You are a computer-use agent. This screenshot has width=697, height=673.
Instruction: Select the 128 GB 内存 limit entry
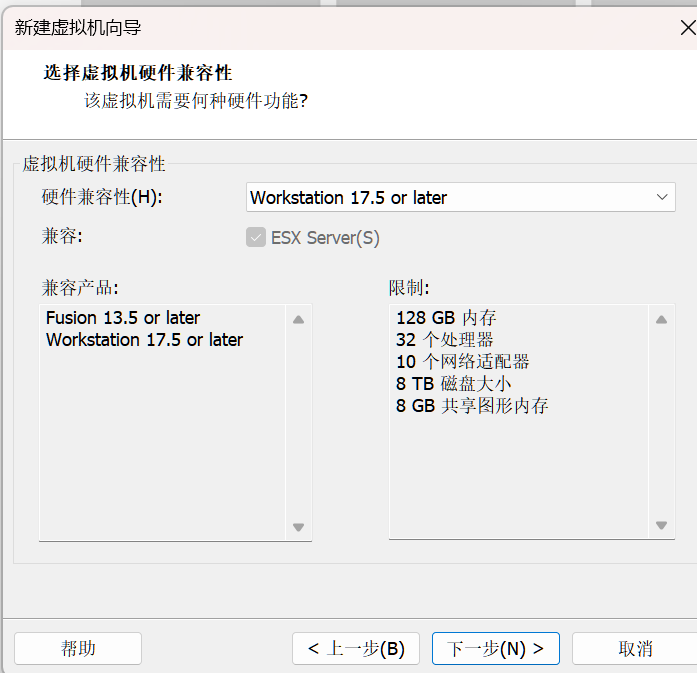446,318
